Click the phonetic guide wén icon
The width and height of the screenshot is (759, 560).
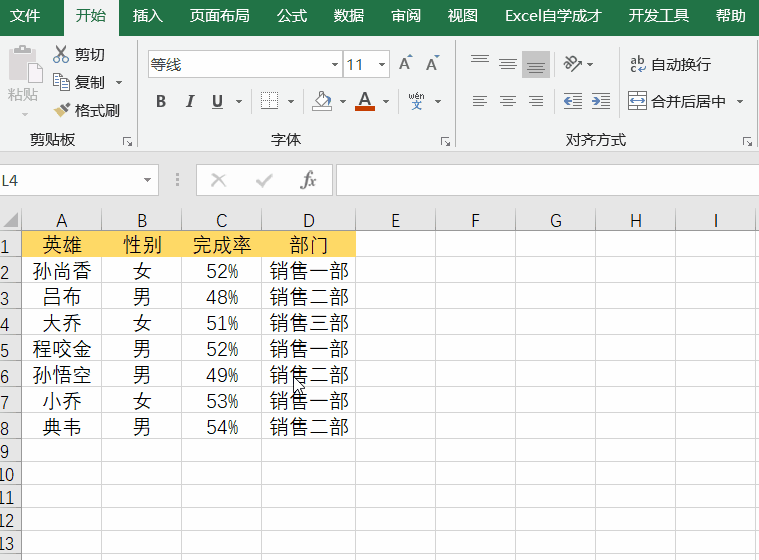pos(416,101)
